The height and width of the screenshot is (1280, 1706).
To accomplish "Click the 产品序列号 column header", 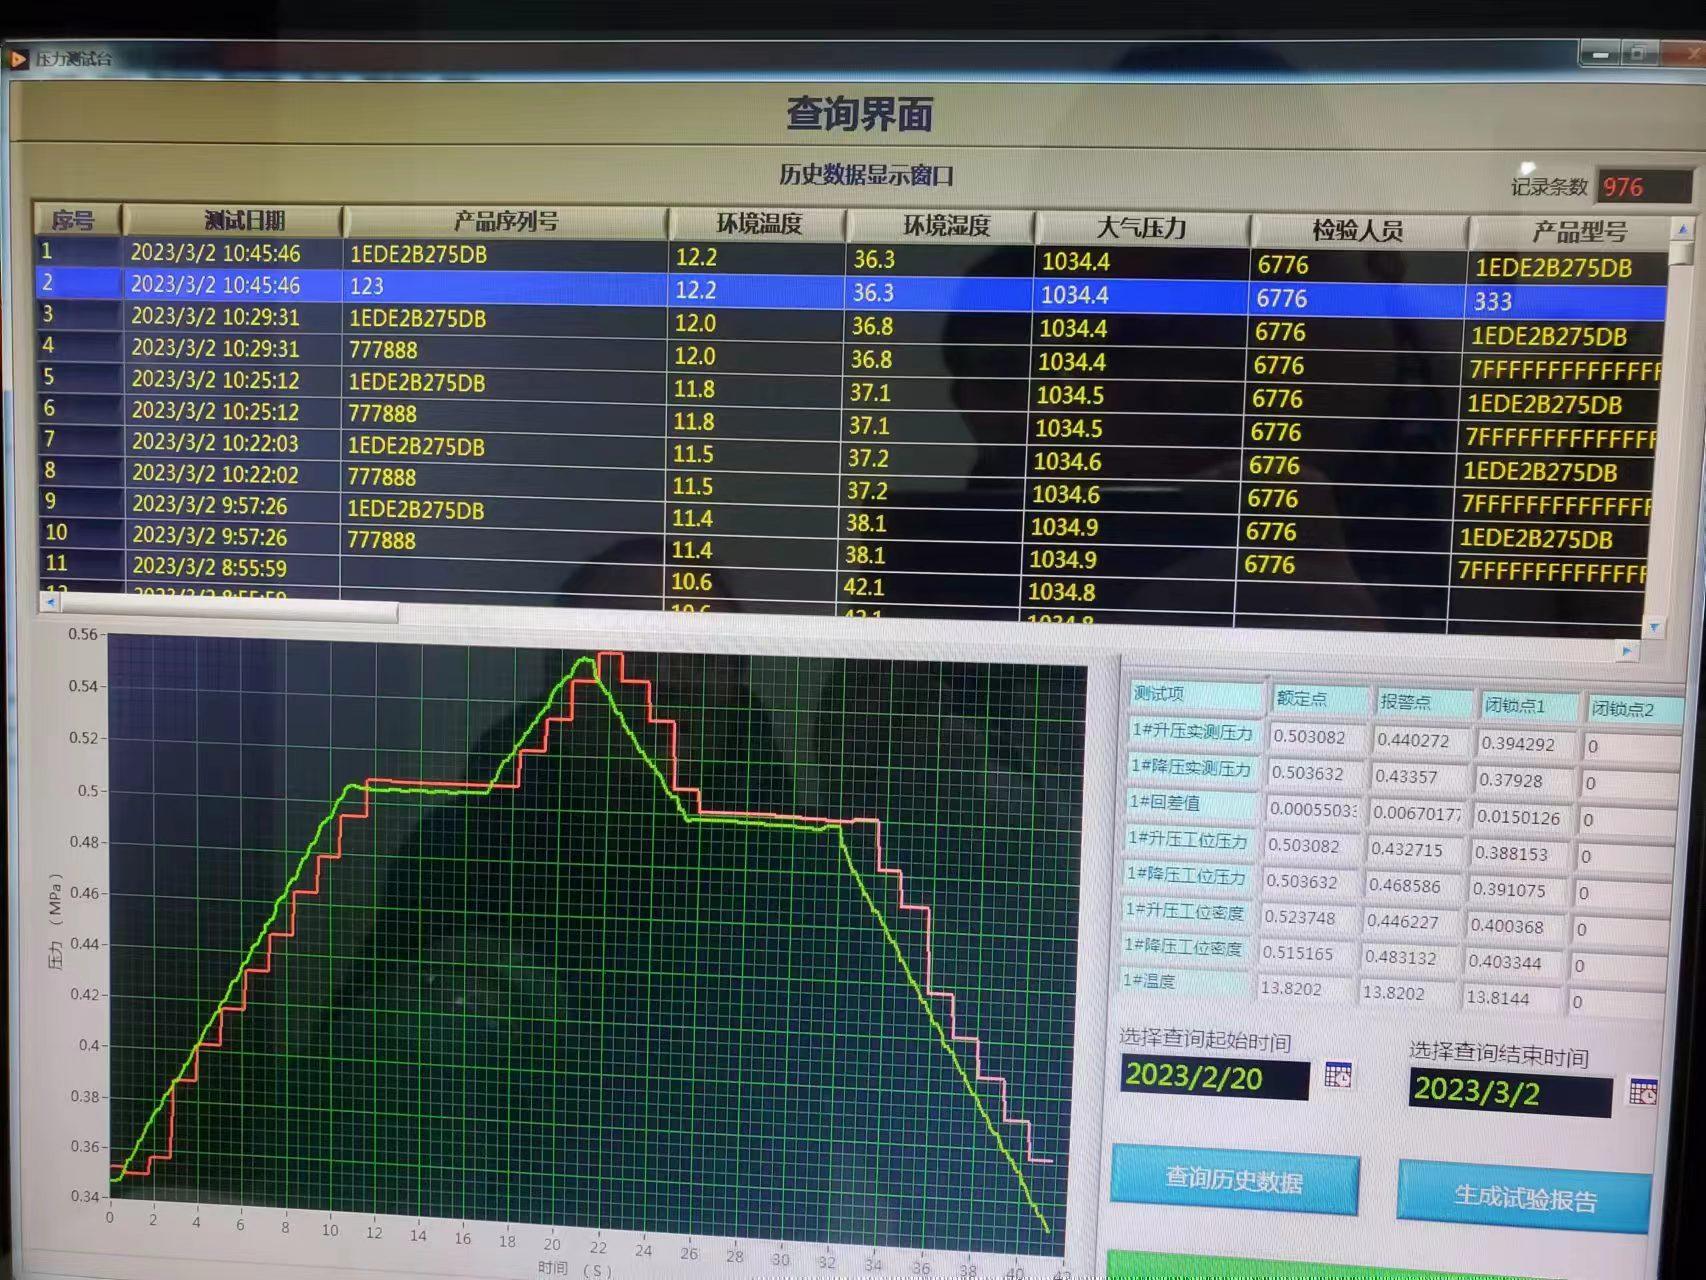I will (x=505, y=222).
